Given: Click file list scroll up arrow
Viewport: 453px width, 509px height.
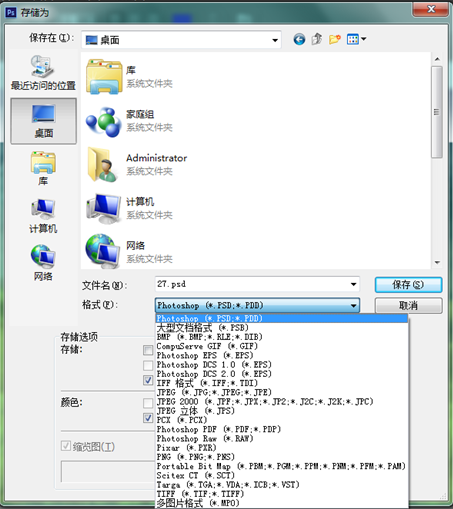Looking at the screenshot, I should (437, 59).
